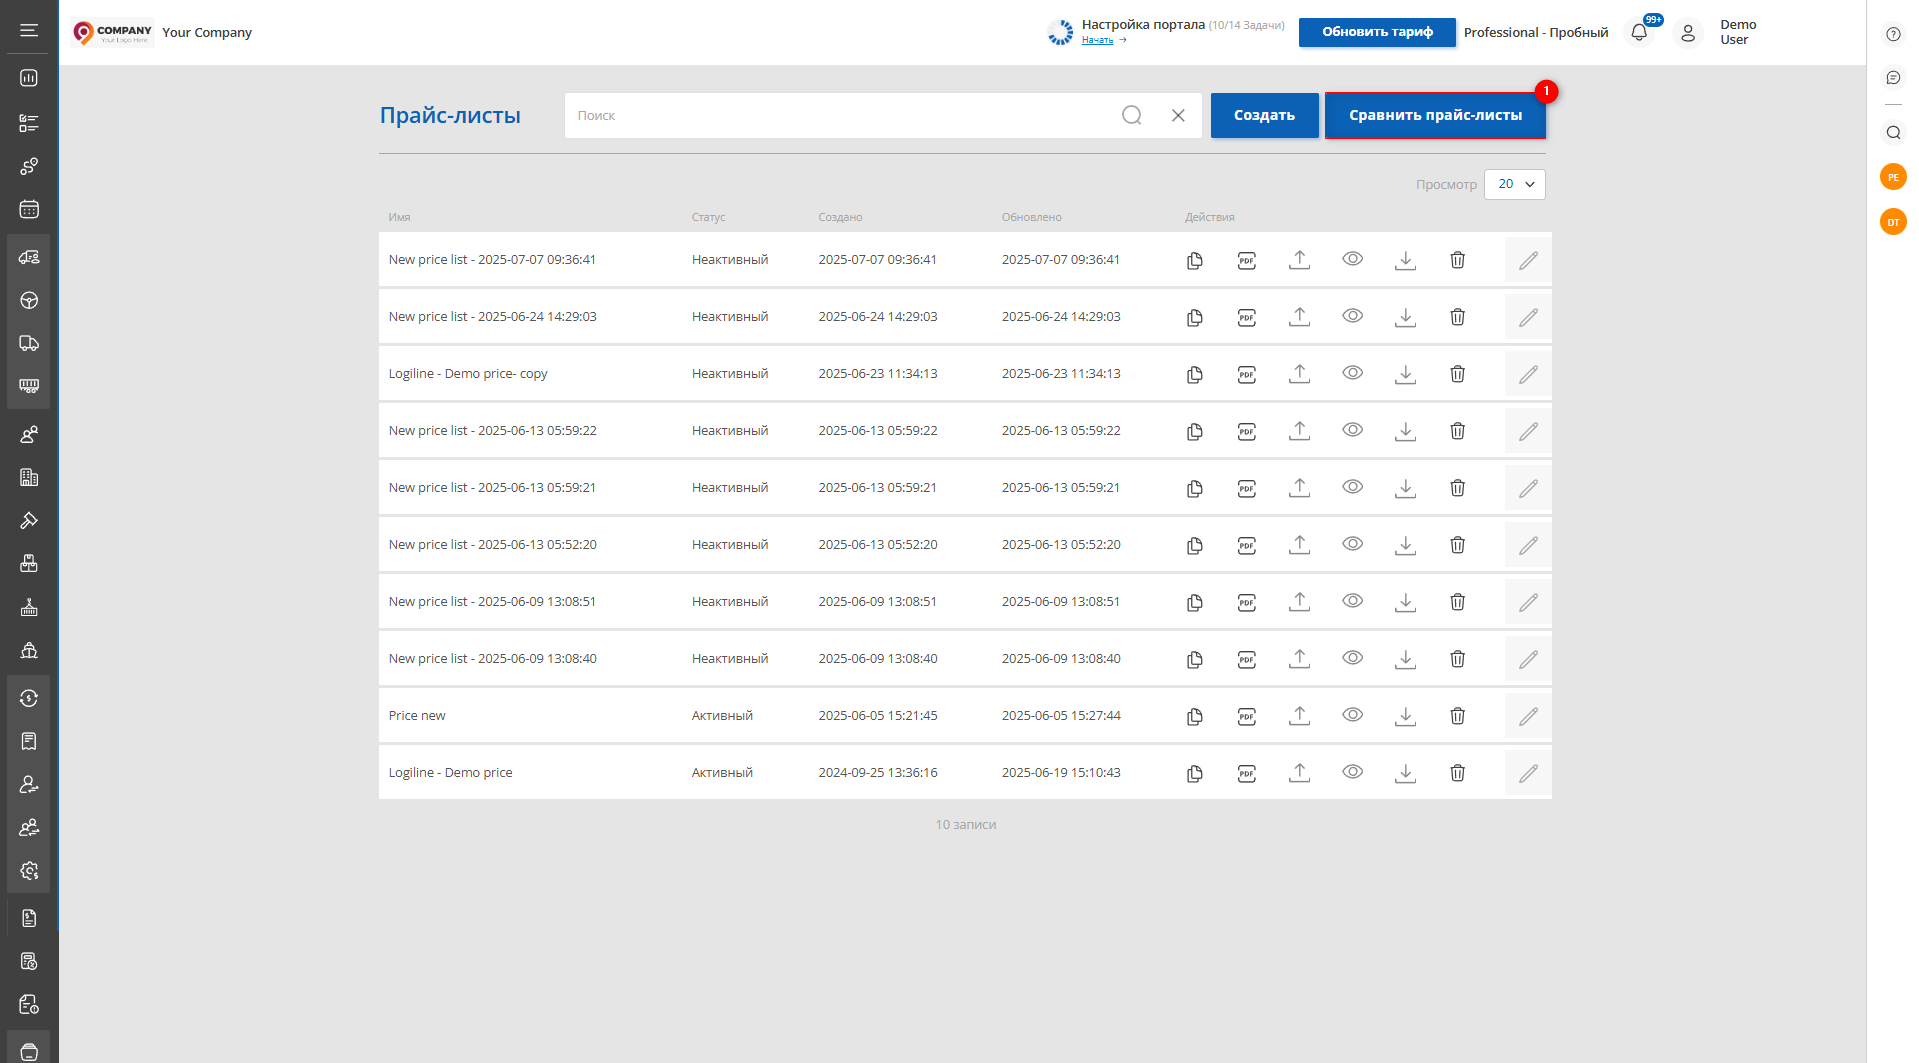Copy the New price list 2025-07-07 09:36:41 row
This screenshot has width=1919, height=1063.
pyautogui.click(x=1194, y=260)
